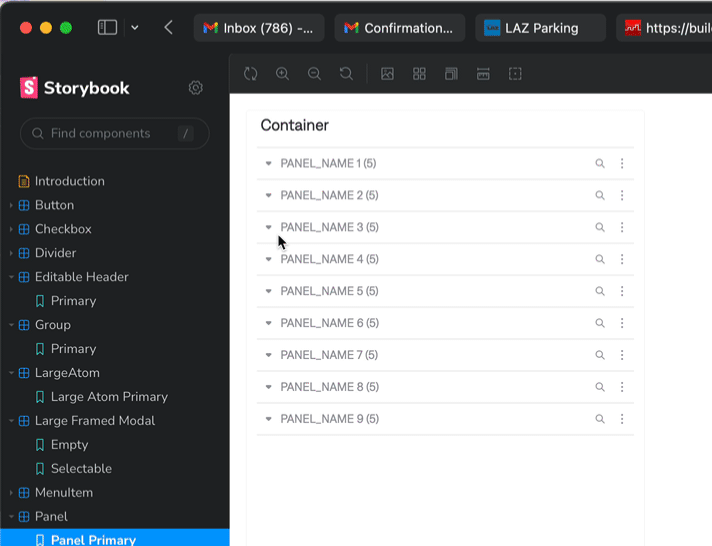Open the Introduction docs page
Viewport: 712px width, 546px height.
coord(69,181)
